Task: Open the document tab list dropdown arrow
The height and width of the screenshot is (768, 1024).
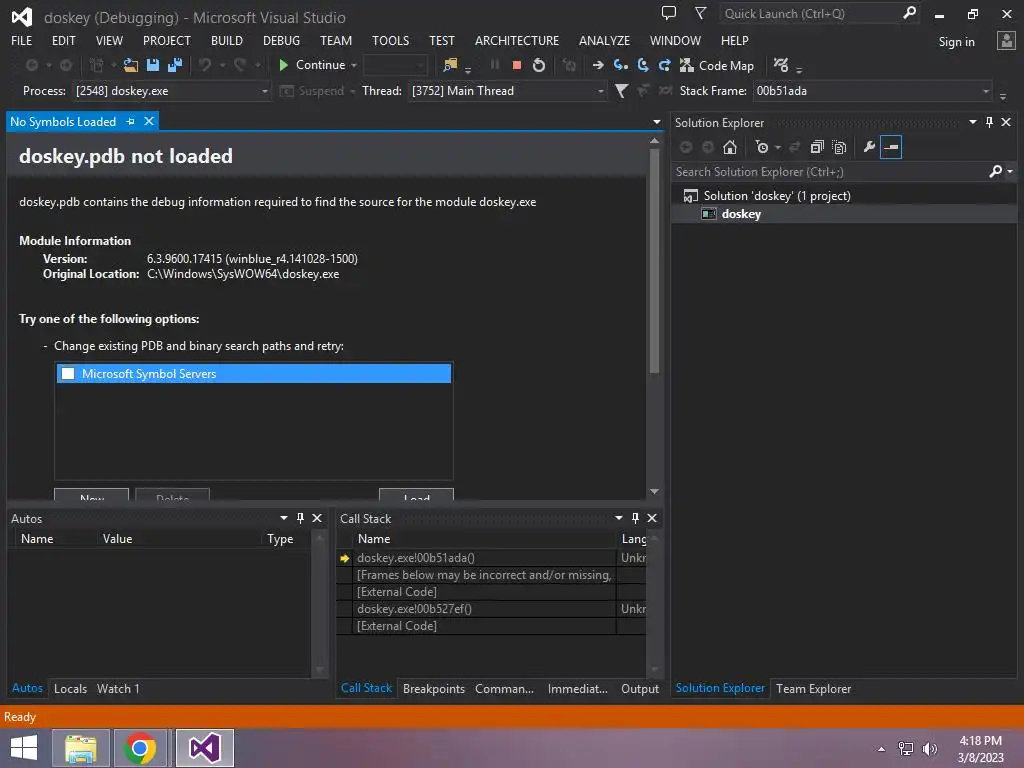Action: (x=656, y=122)
